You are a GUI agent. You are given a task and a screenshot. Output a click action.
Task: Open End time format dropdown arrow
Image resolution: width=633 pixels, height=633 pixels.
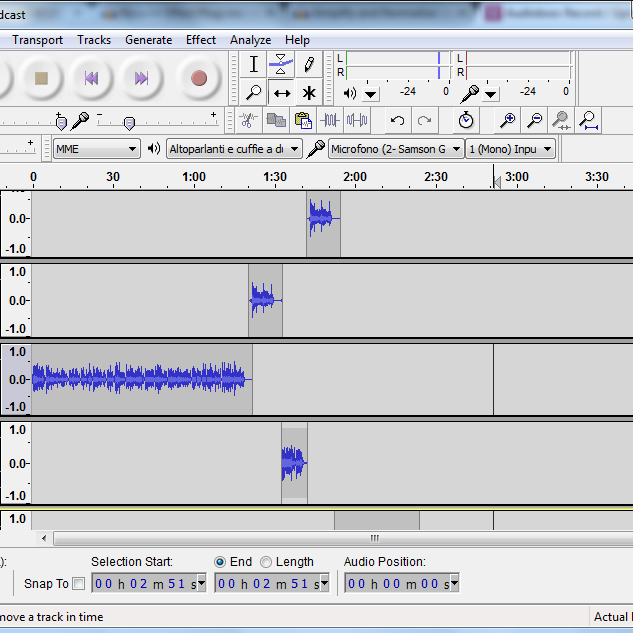click(324, 583)
